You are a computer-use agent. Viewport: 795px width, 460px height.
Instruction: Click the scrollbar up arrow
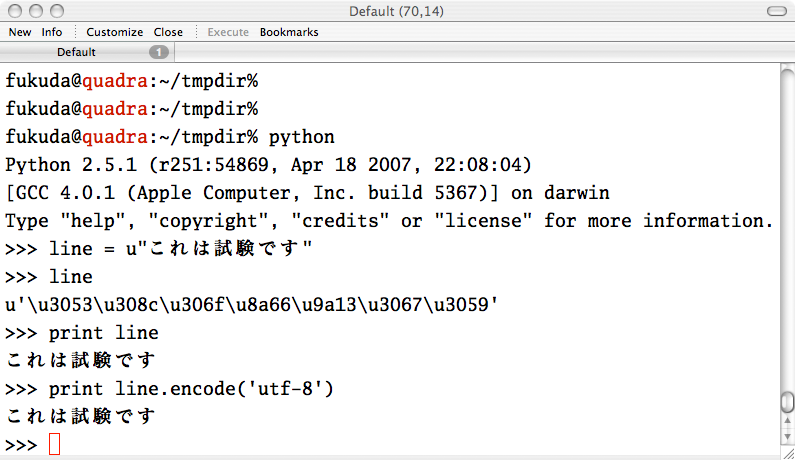787,421
